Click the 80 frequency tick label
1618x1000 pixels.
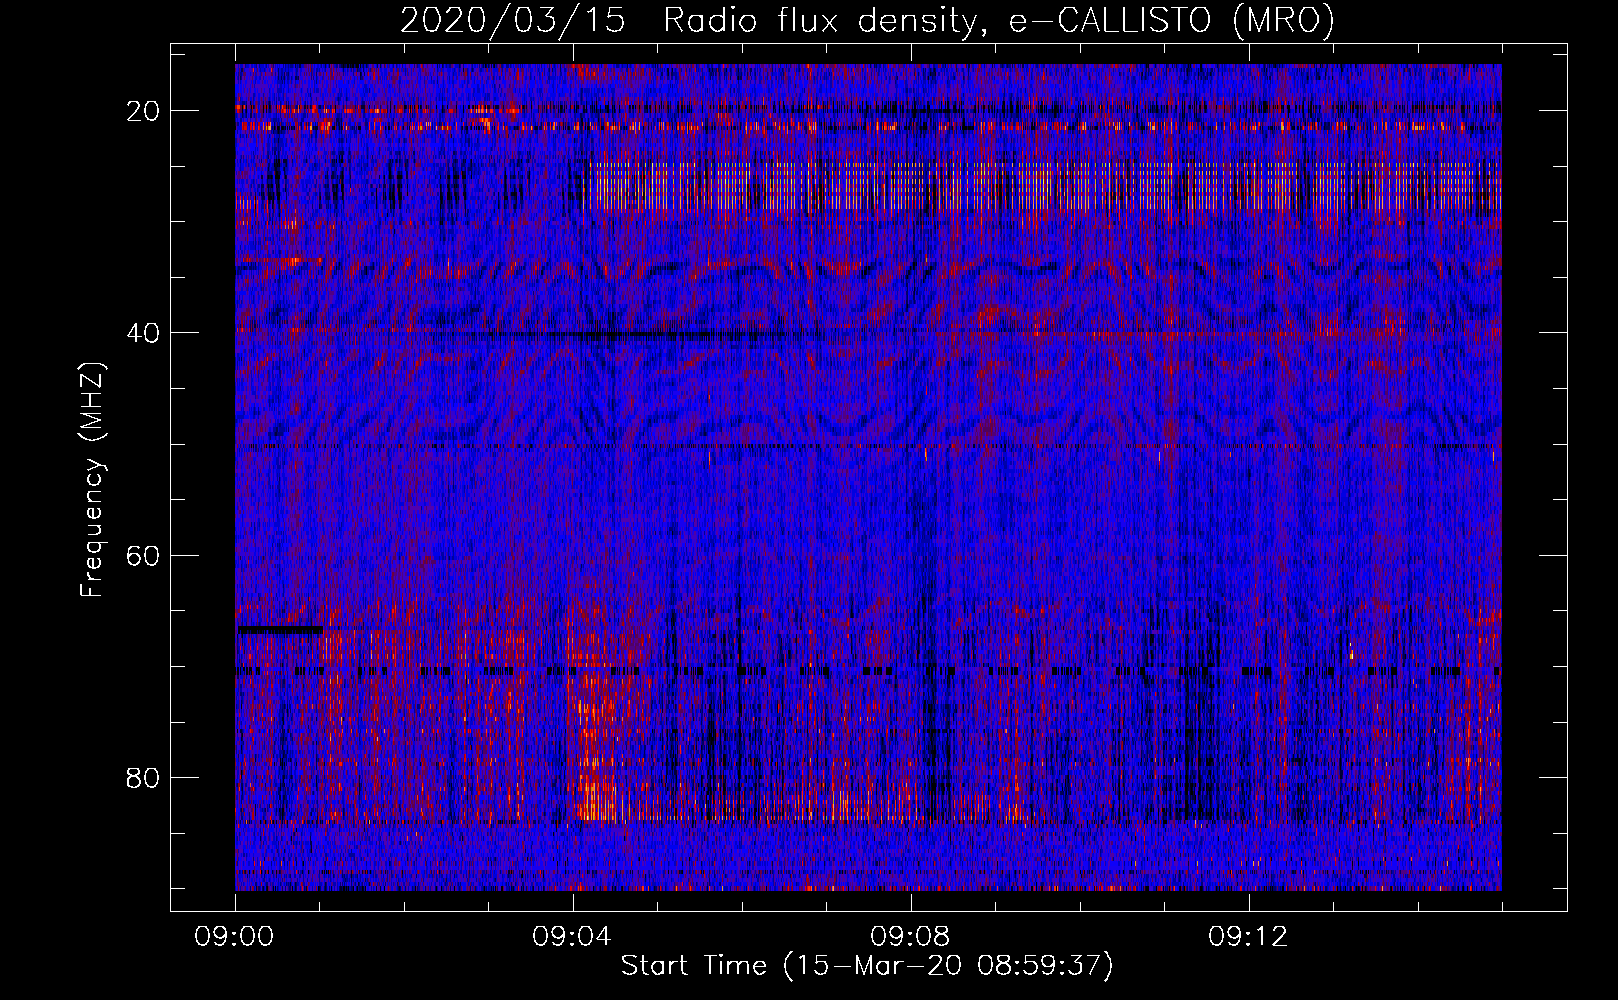144,777
